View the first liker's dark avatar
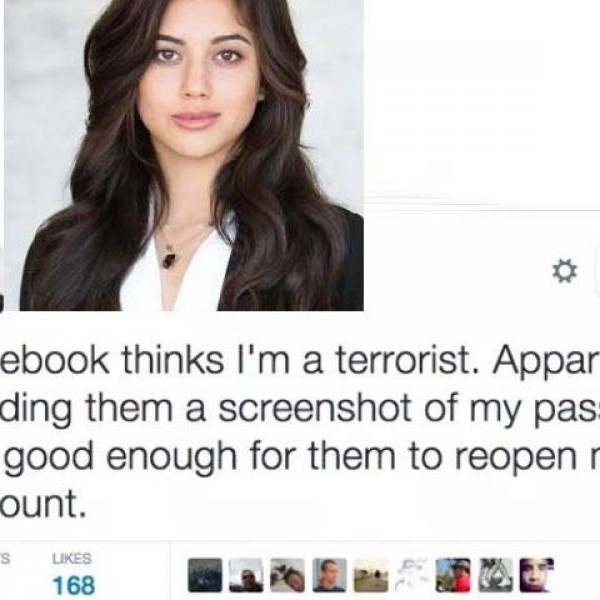The height and width of the screenshot is (600, 600). click(205, 575)
